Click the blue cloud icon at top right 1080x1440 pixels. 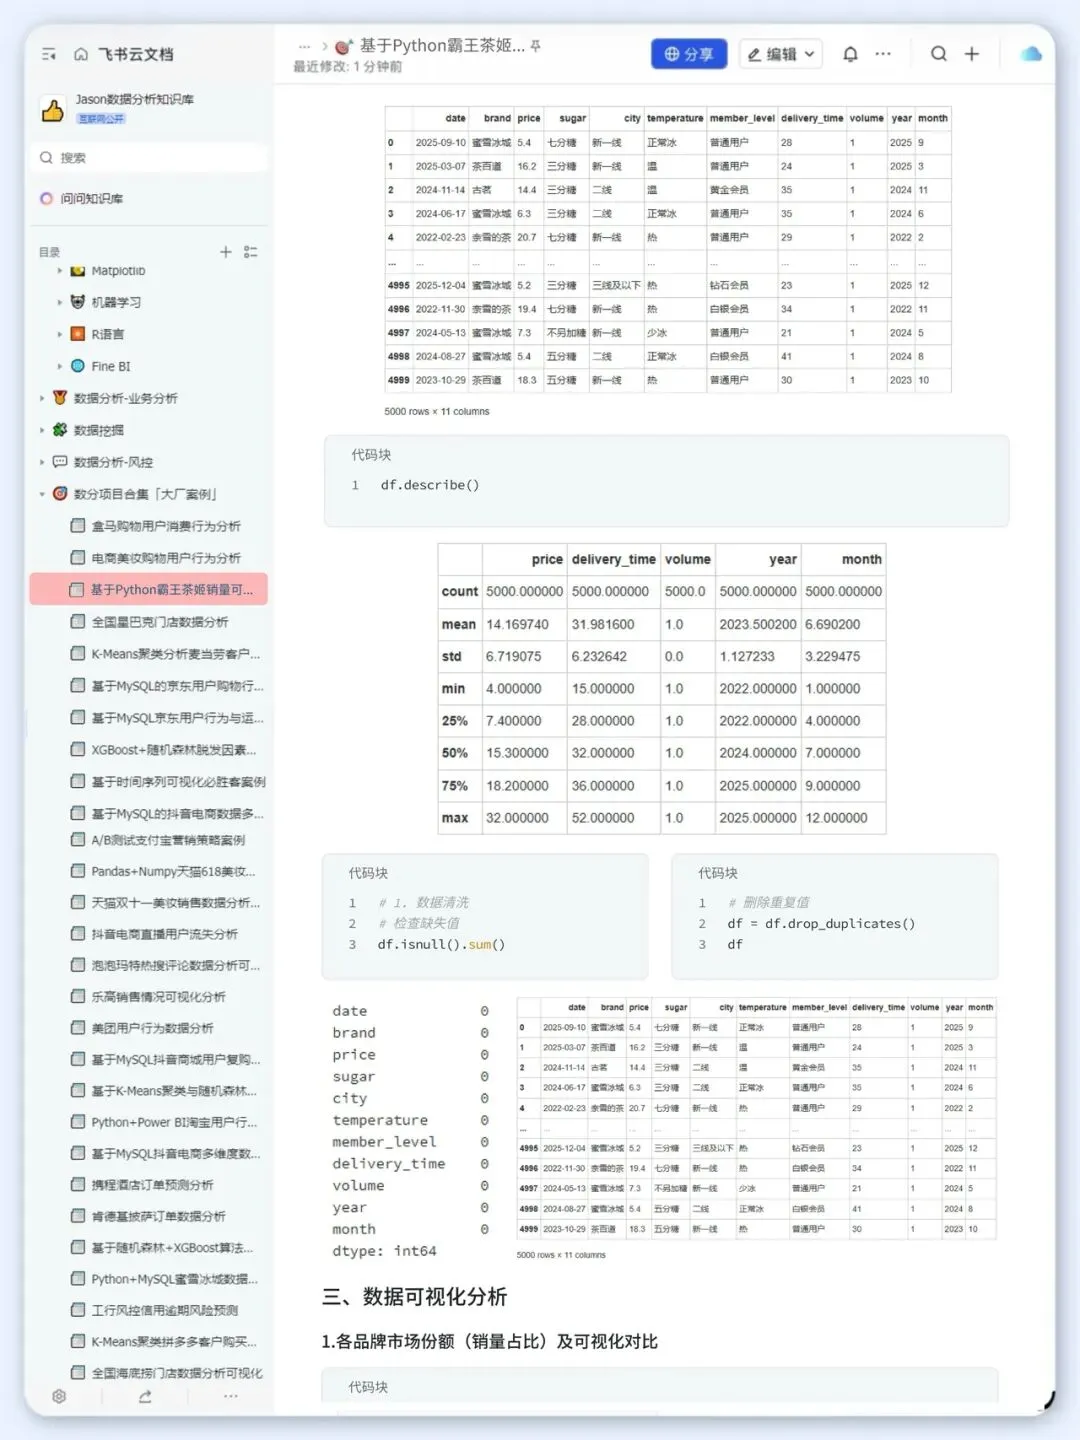1031,54
